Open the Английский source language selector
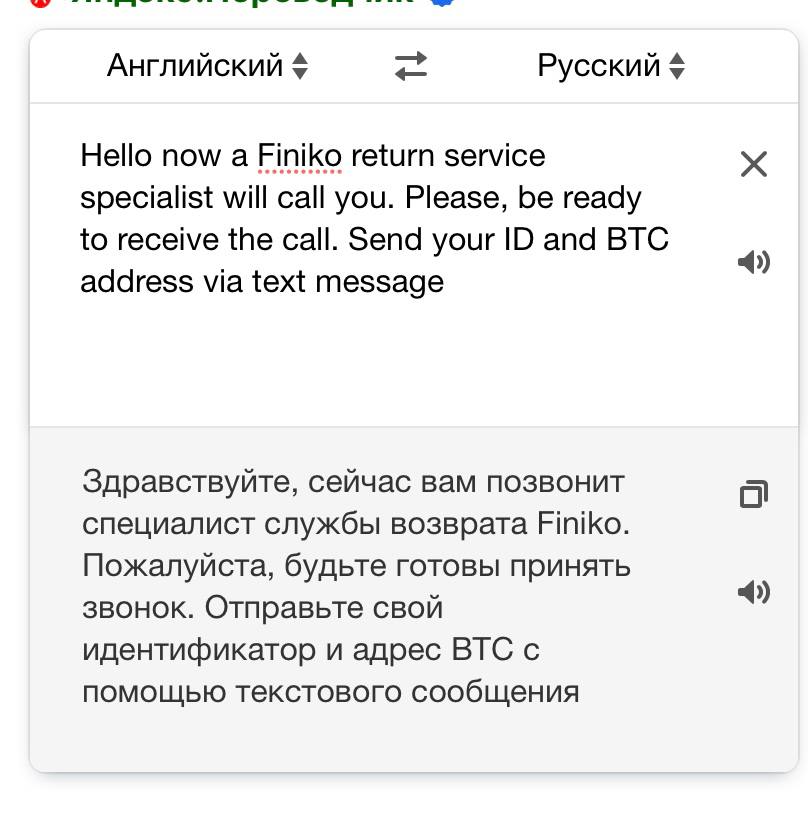Image resolution: width=808 pixels, height=828 pixels. point(207,66)
